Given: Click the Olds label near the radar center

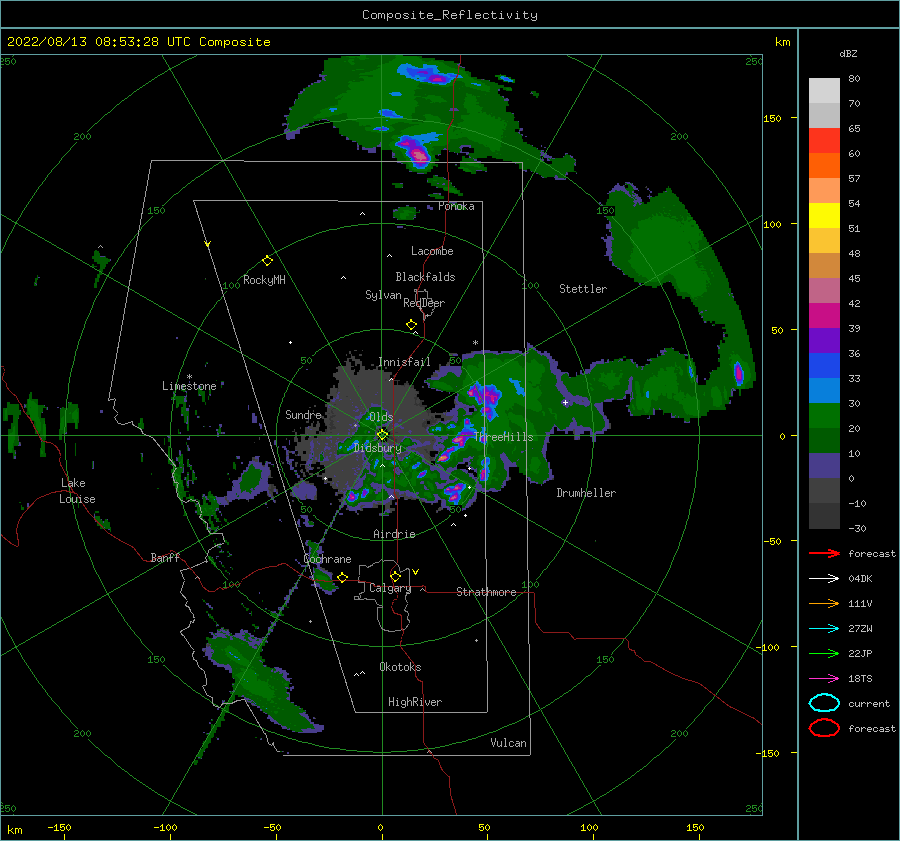Looking at the screenshot, I should click(x=381, y=417).
